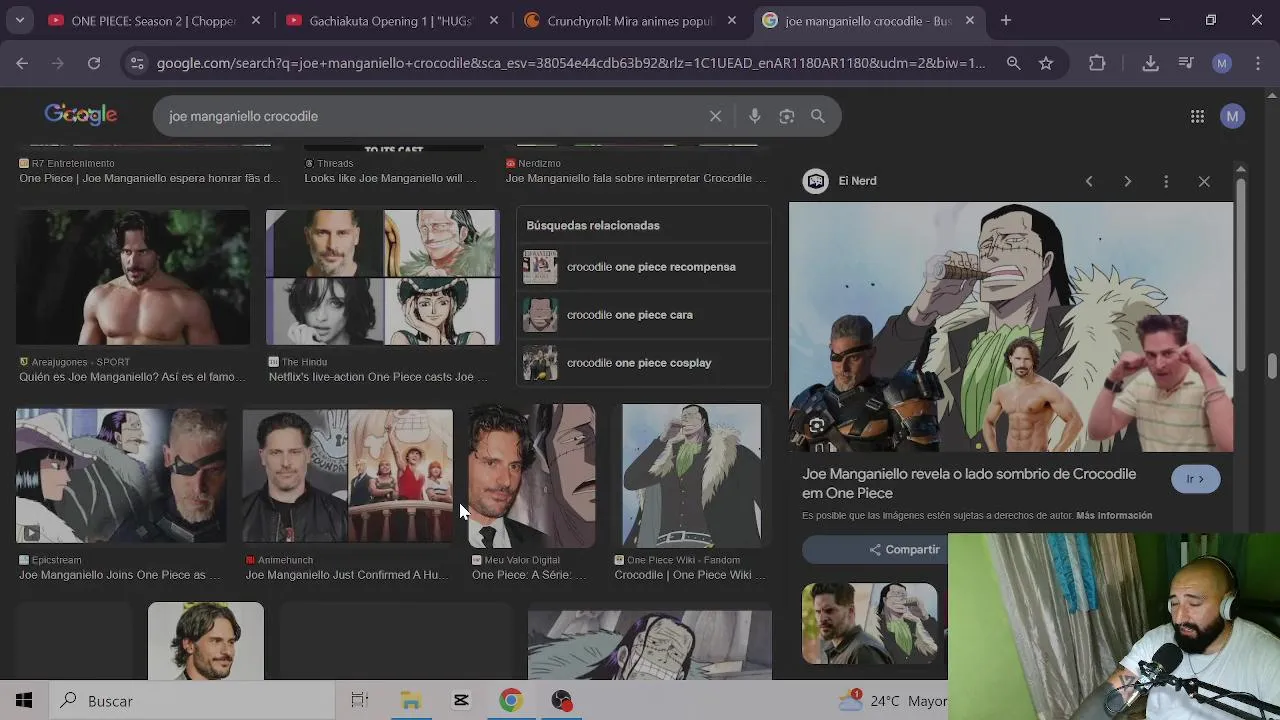
Task: Open related search crocodile one piece recompensa
Action: 644,267
